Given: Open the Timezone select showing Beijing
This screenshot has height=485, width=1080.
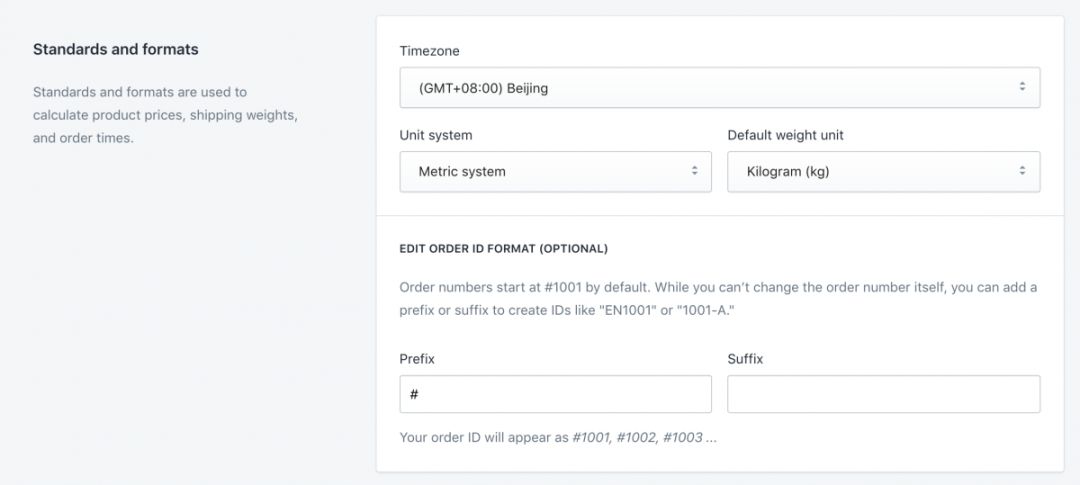Looking at the screenshot, I should pyautogui.click(x=700, y=87).
